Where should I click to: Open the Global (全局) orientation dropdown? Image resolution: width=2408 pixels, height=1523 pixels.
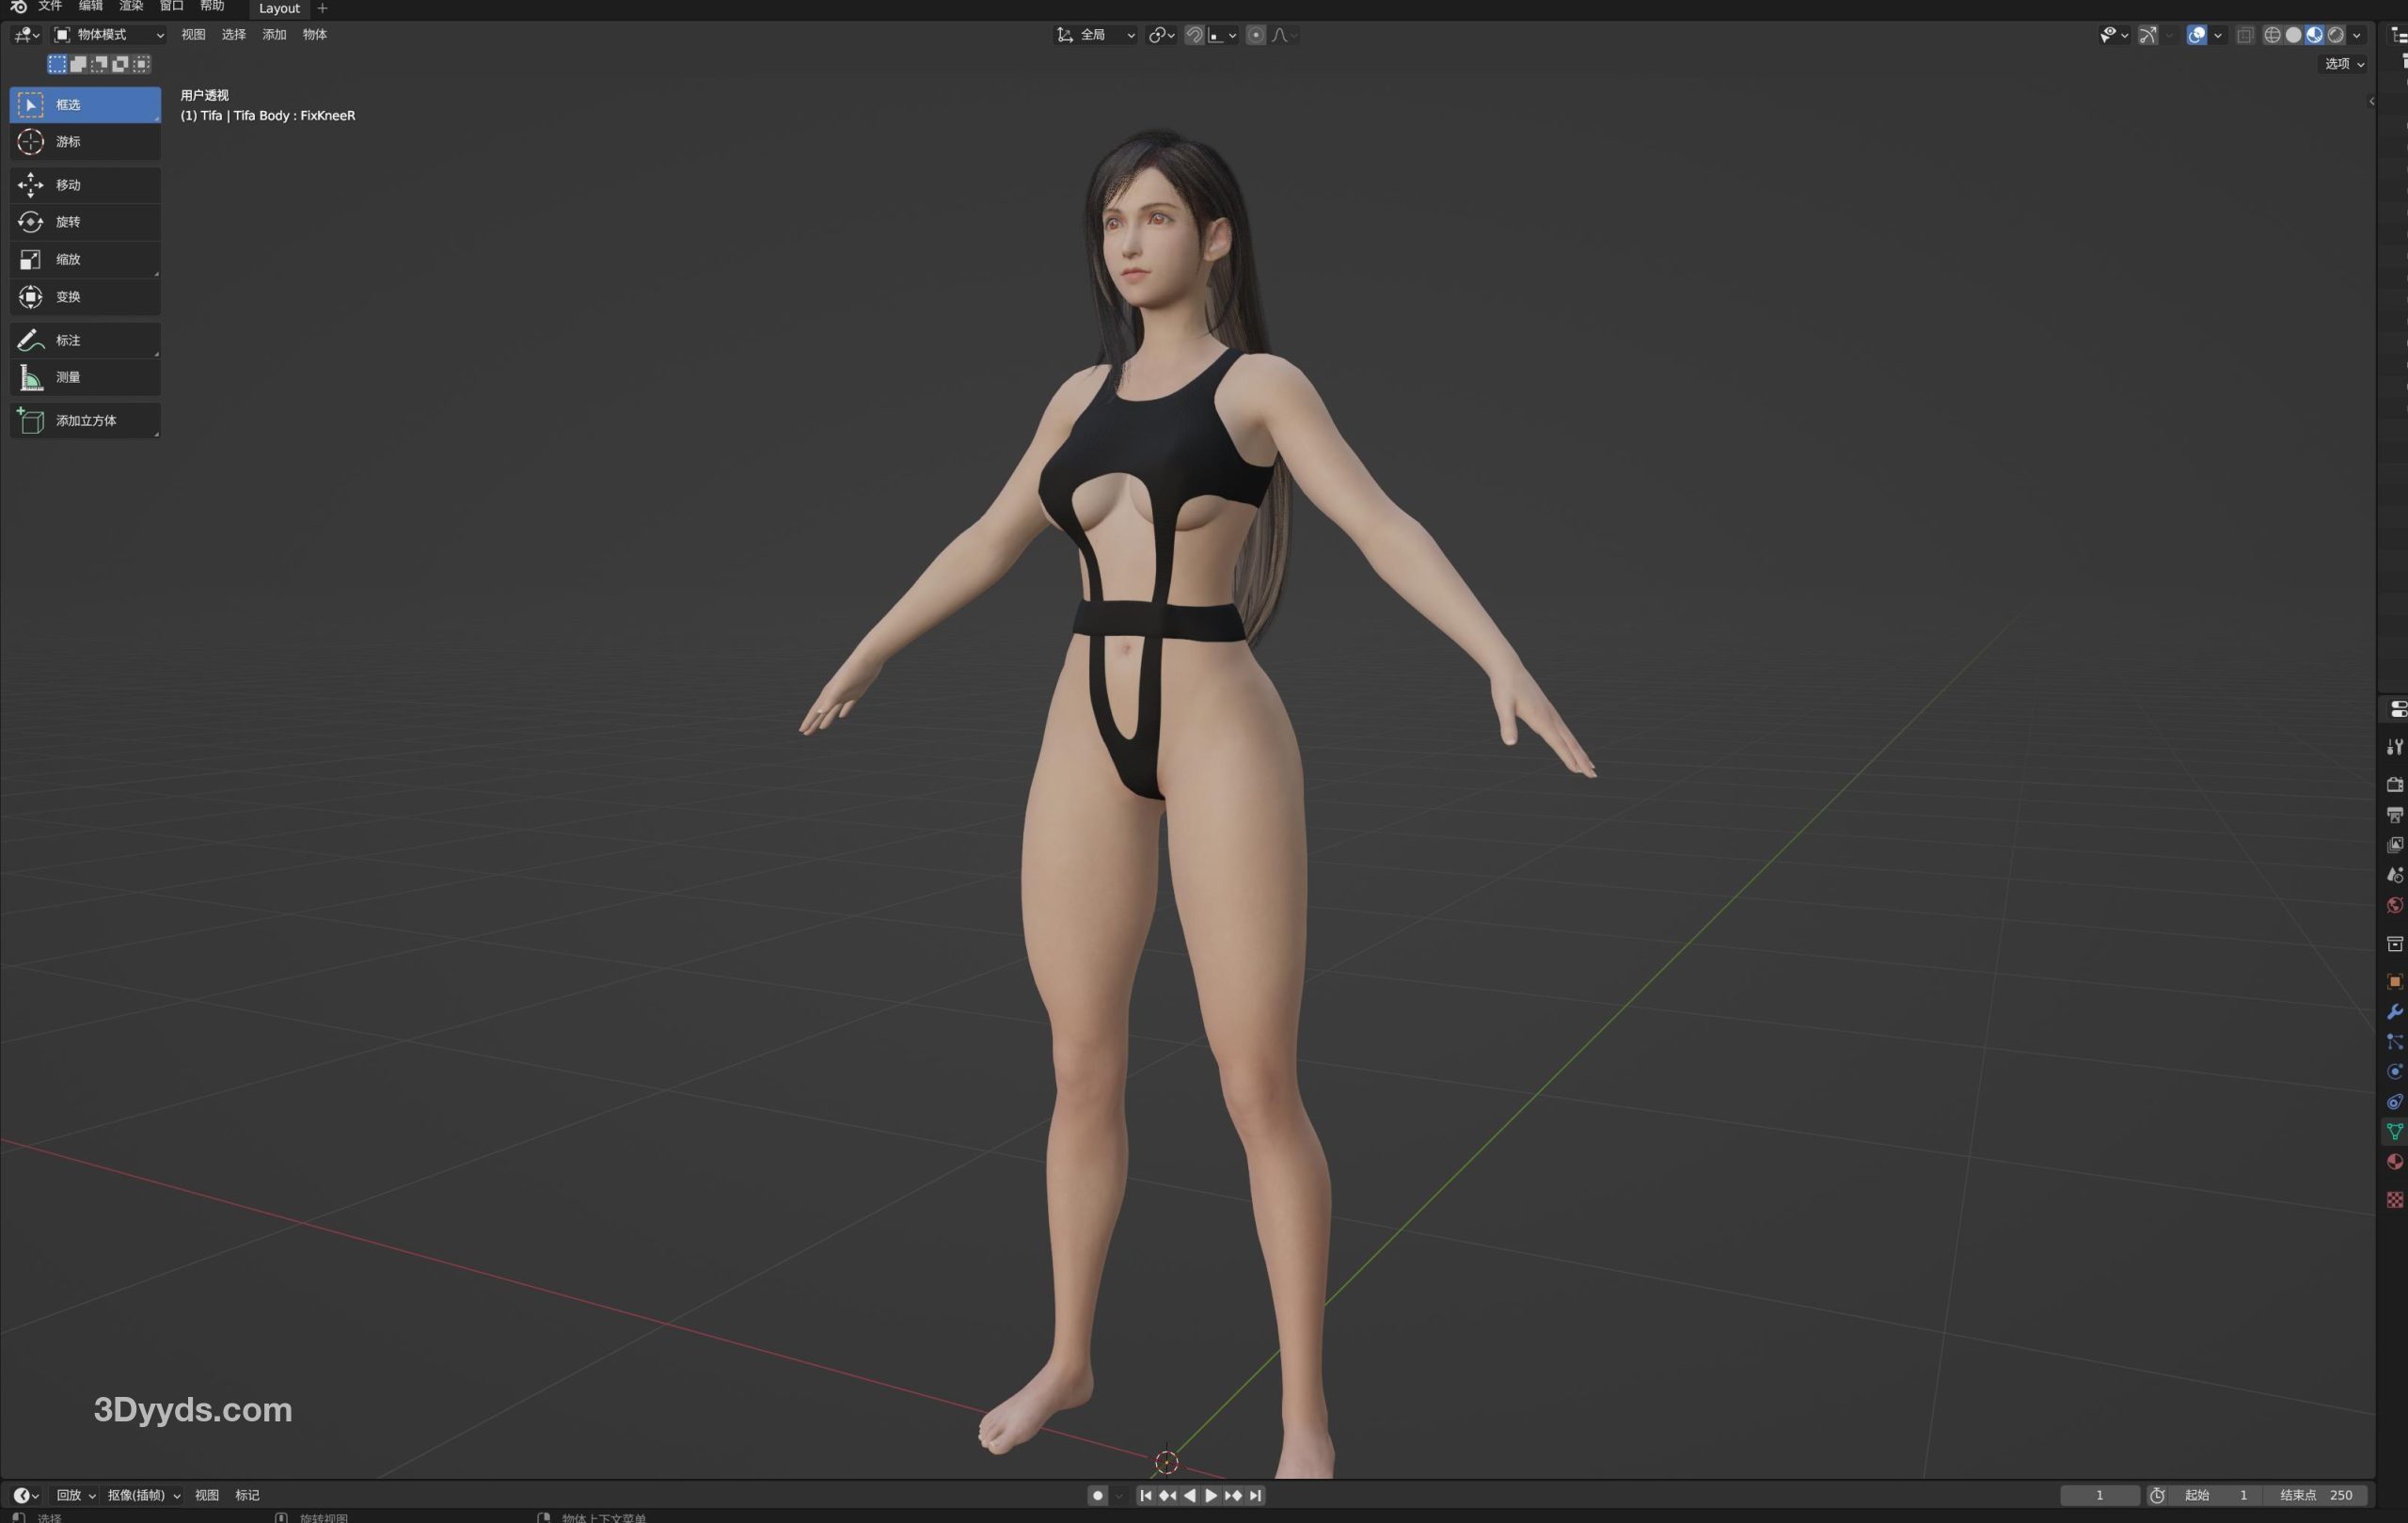pos(1097,35)
